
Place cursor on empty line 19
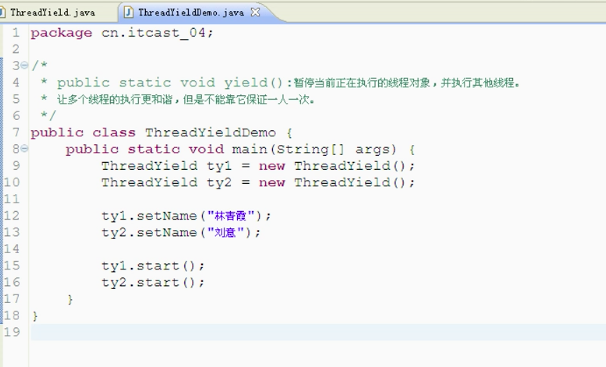[x=318, y=332]
